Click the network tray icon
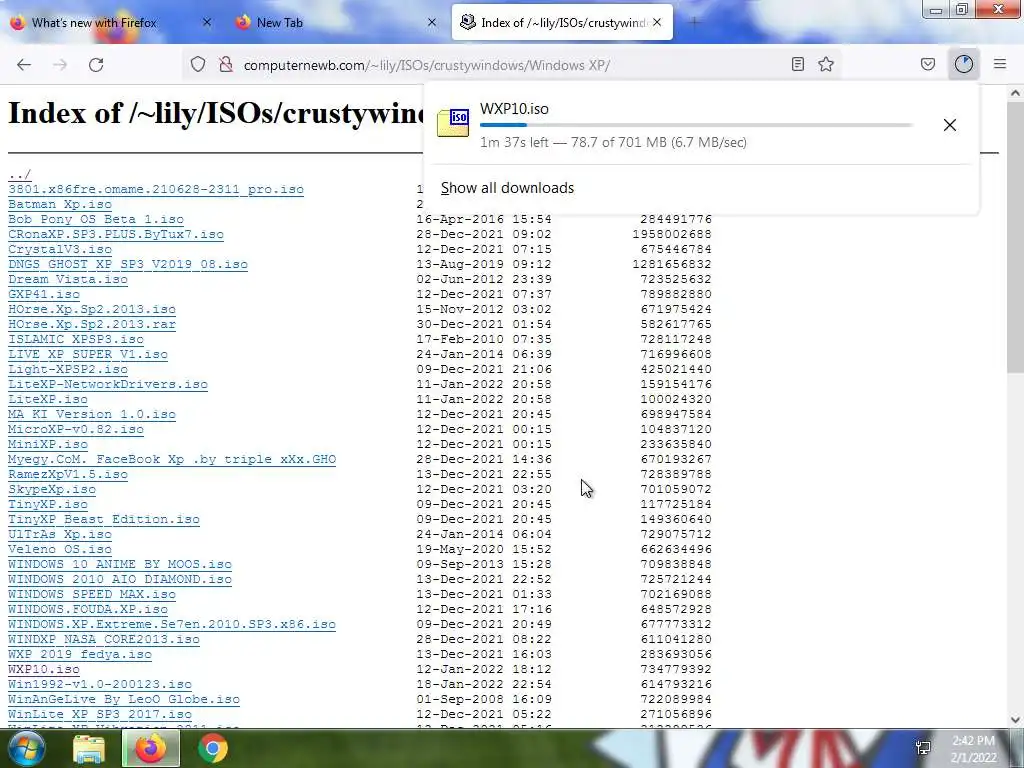 coord(923,748)
